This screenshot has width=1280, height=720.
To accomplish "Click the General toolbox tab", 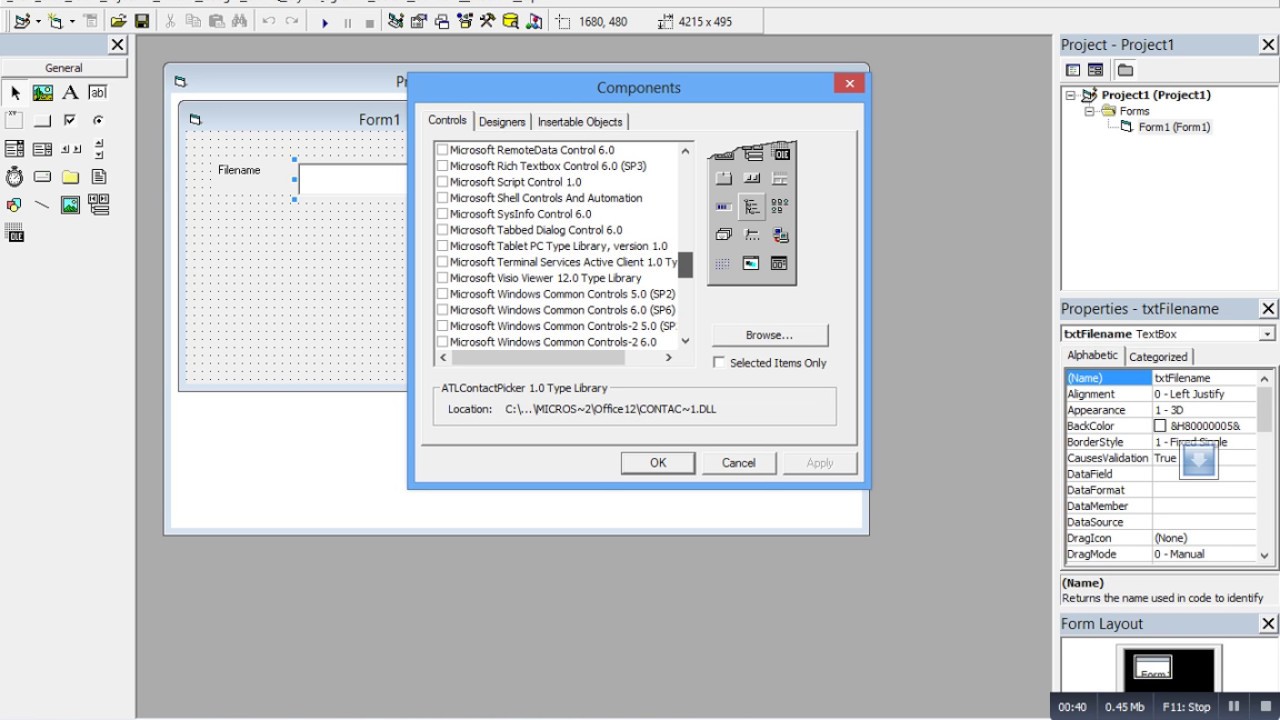I will click(x=64, y=68).
